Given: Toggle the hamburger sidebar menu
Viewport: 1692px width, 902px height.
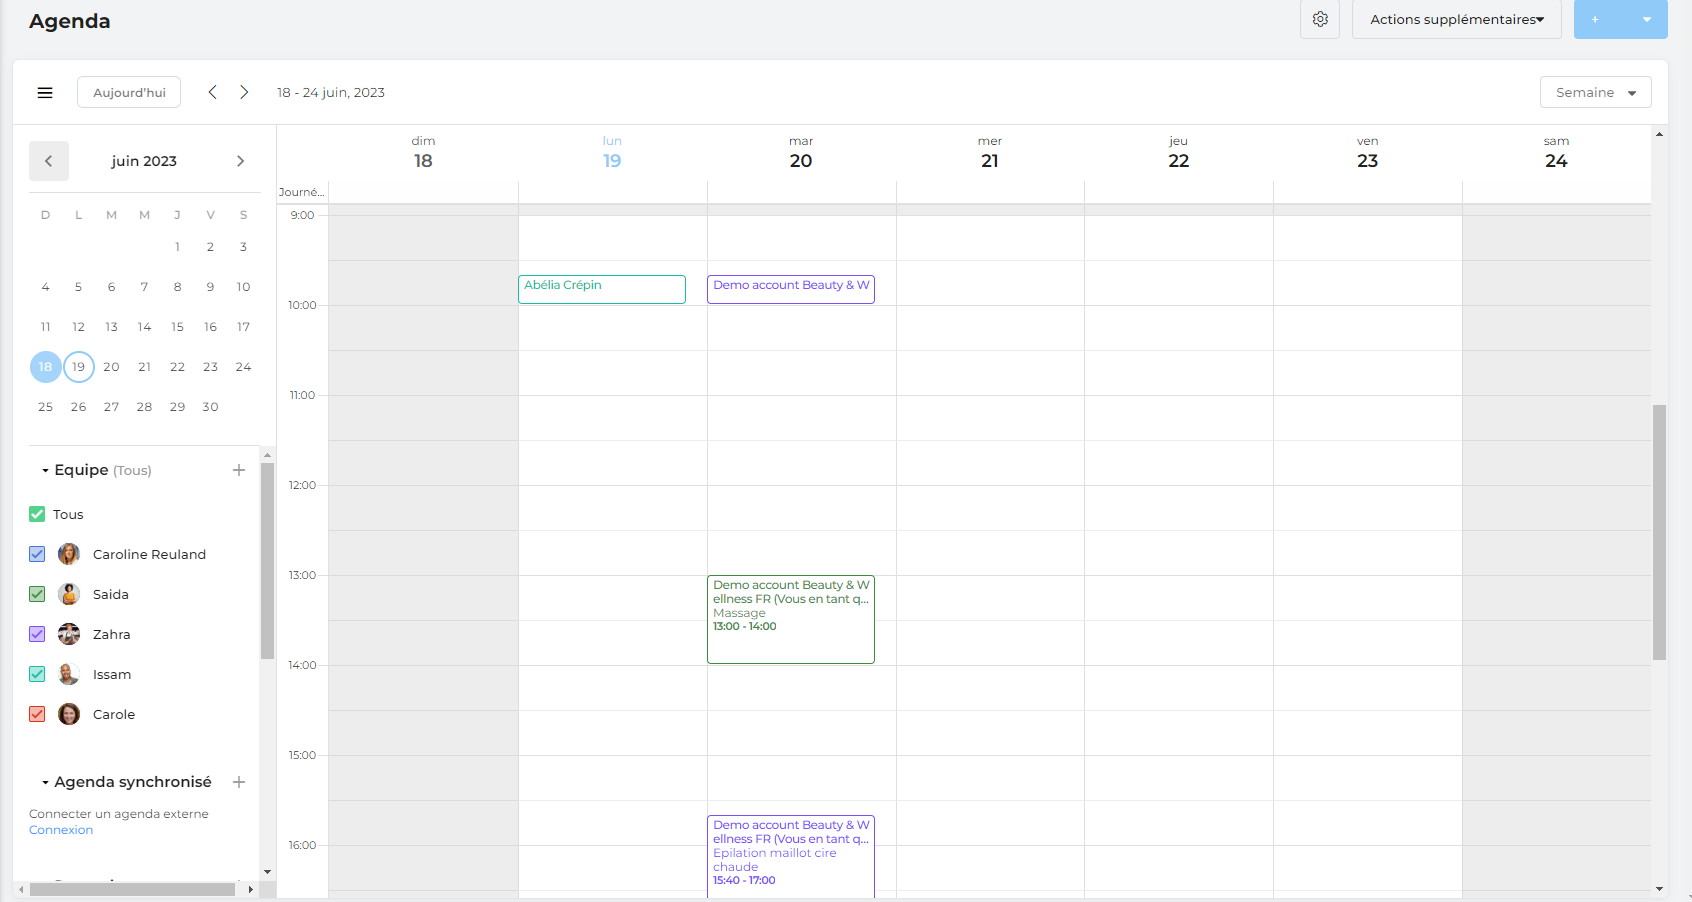Looking at the screenshot, I should pyautogui.click(x=45, y=92).
